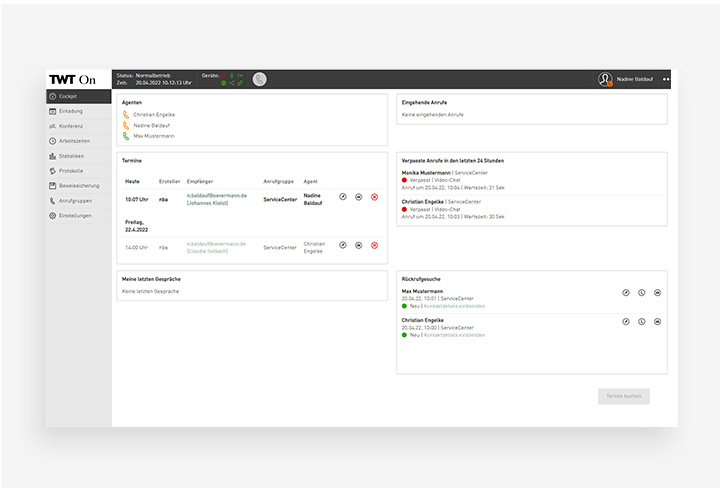720x488 pixels.
Task: Go to Konferenz in the sidebar
Action: tap(71, 126)
